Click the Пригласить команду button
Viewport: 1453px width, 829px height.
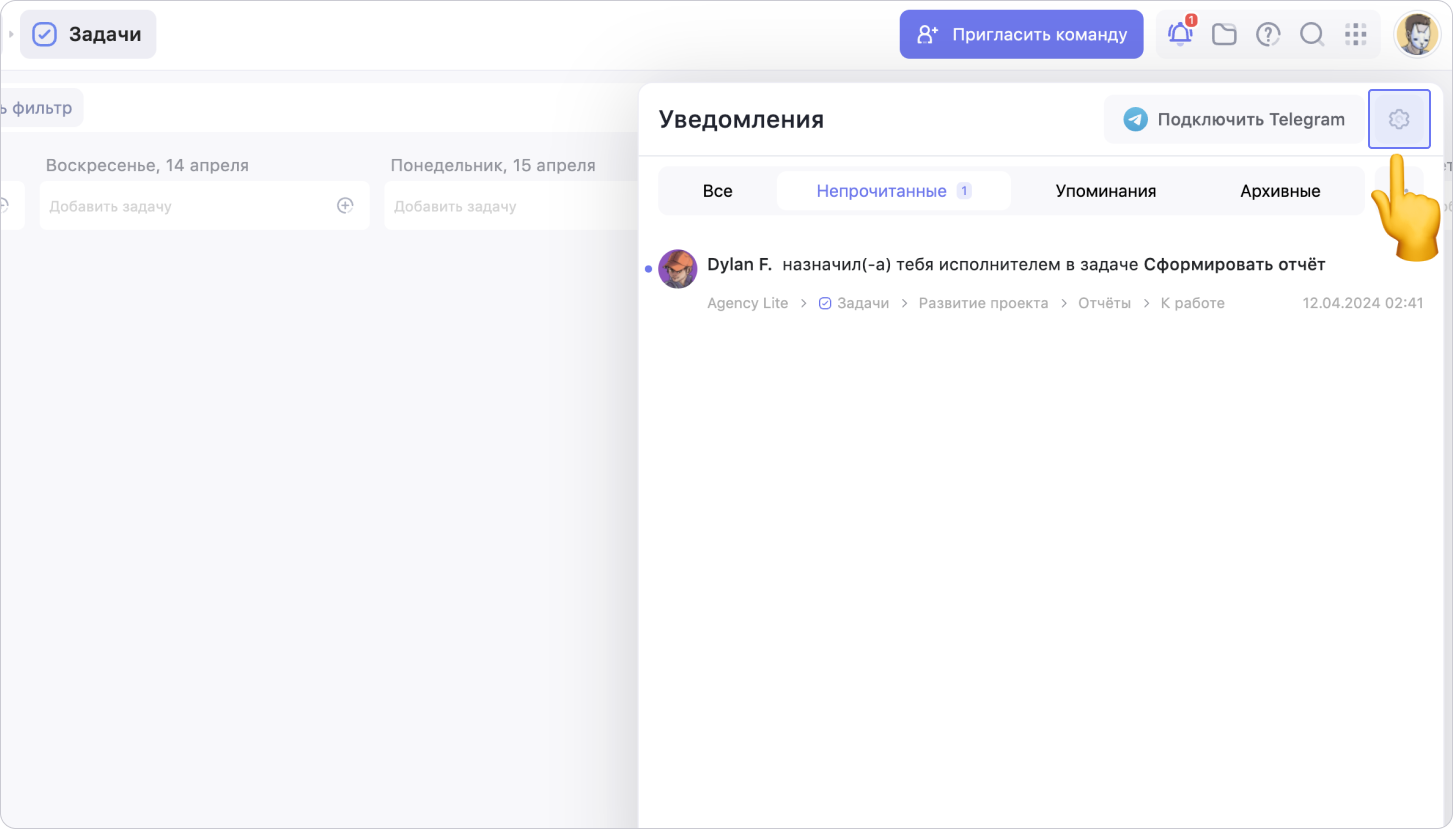point(1021,35)
